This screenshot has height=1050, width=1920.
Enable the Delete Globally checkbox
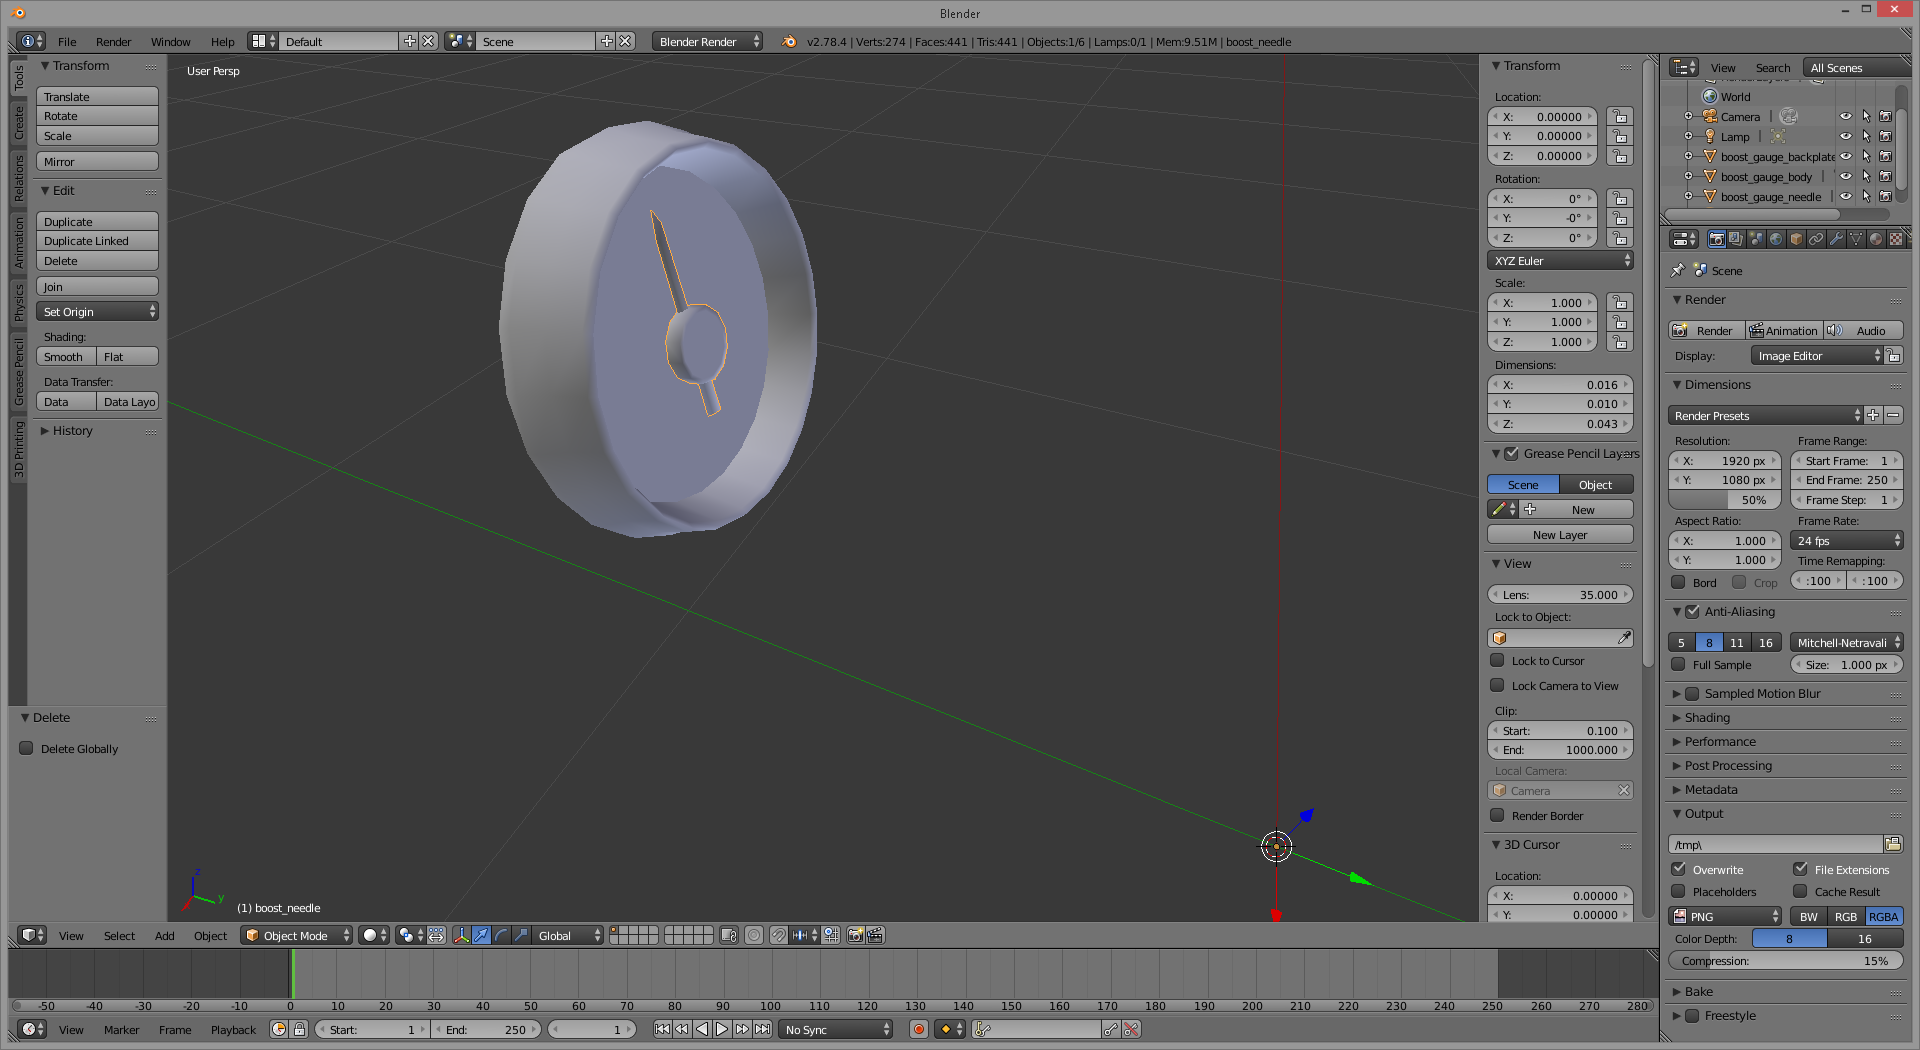(x=27, y=748)
